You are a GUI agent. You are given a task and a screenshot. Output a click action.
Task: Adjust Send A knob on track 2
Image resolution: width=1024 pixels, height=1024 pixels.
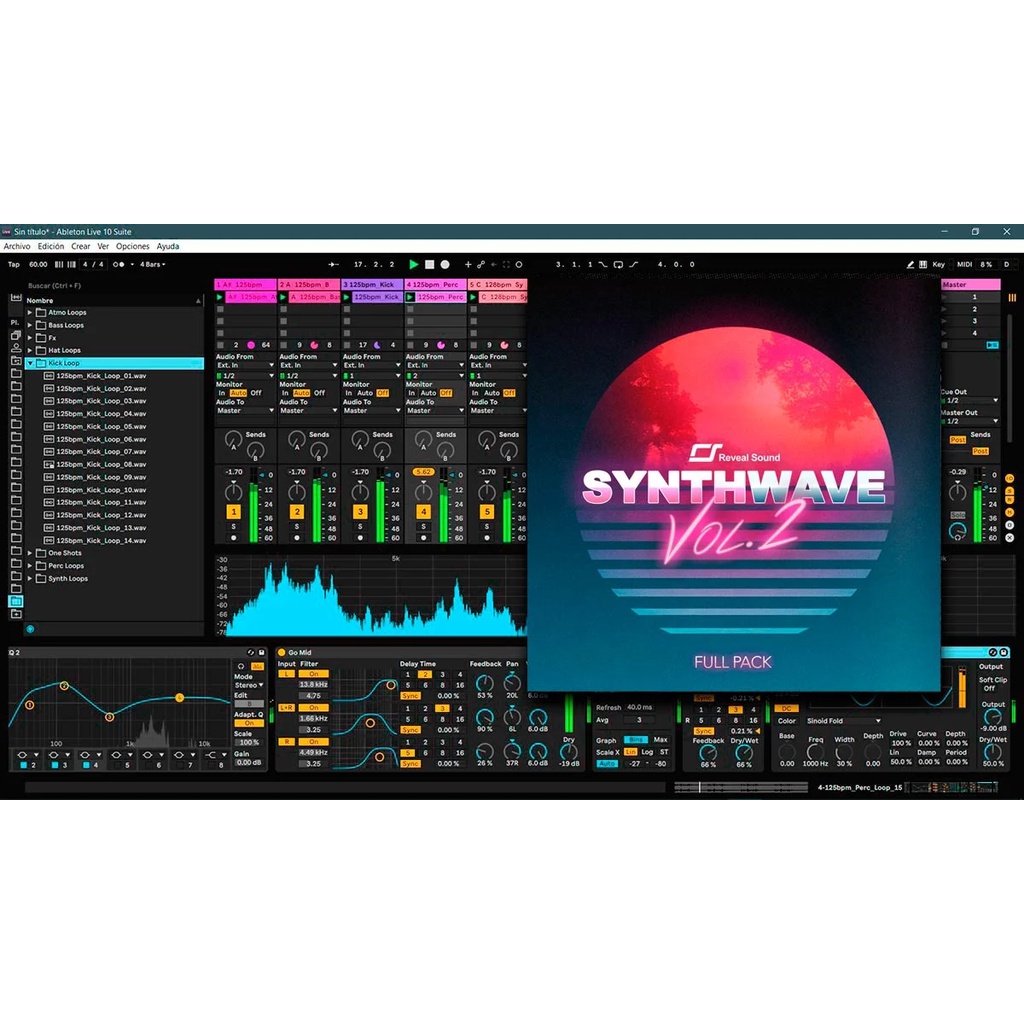tap(296, 438)
